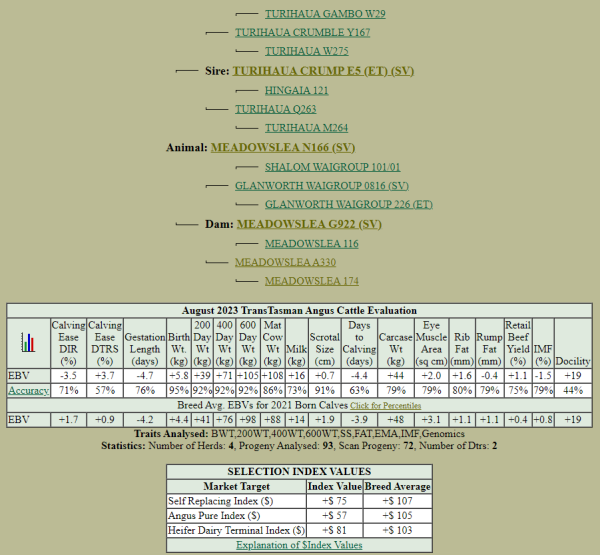The width and height of the screenshot is (600, 555).
Task: Open sire TURIHAUA CRUMP E5 (ET) (SV)
Action: 323,71
